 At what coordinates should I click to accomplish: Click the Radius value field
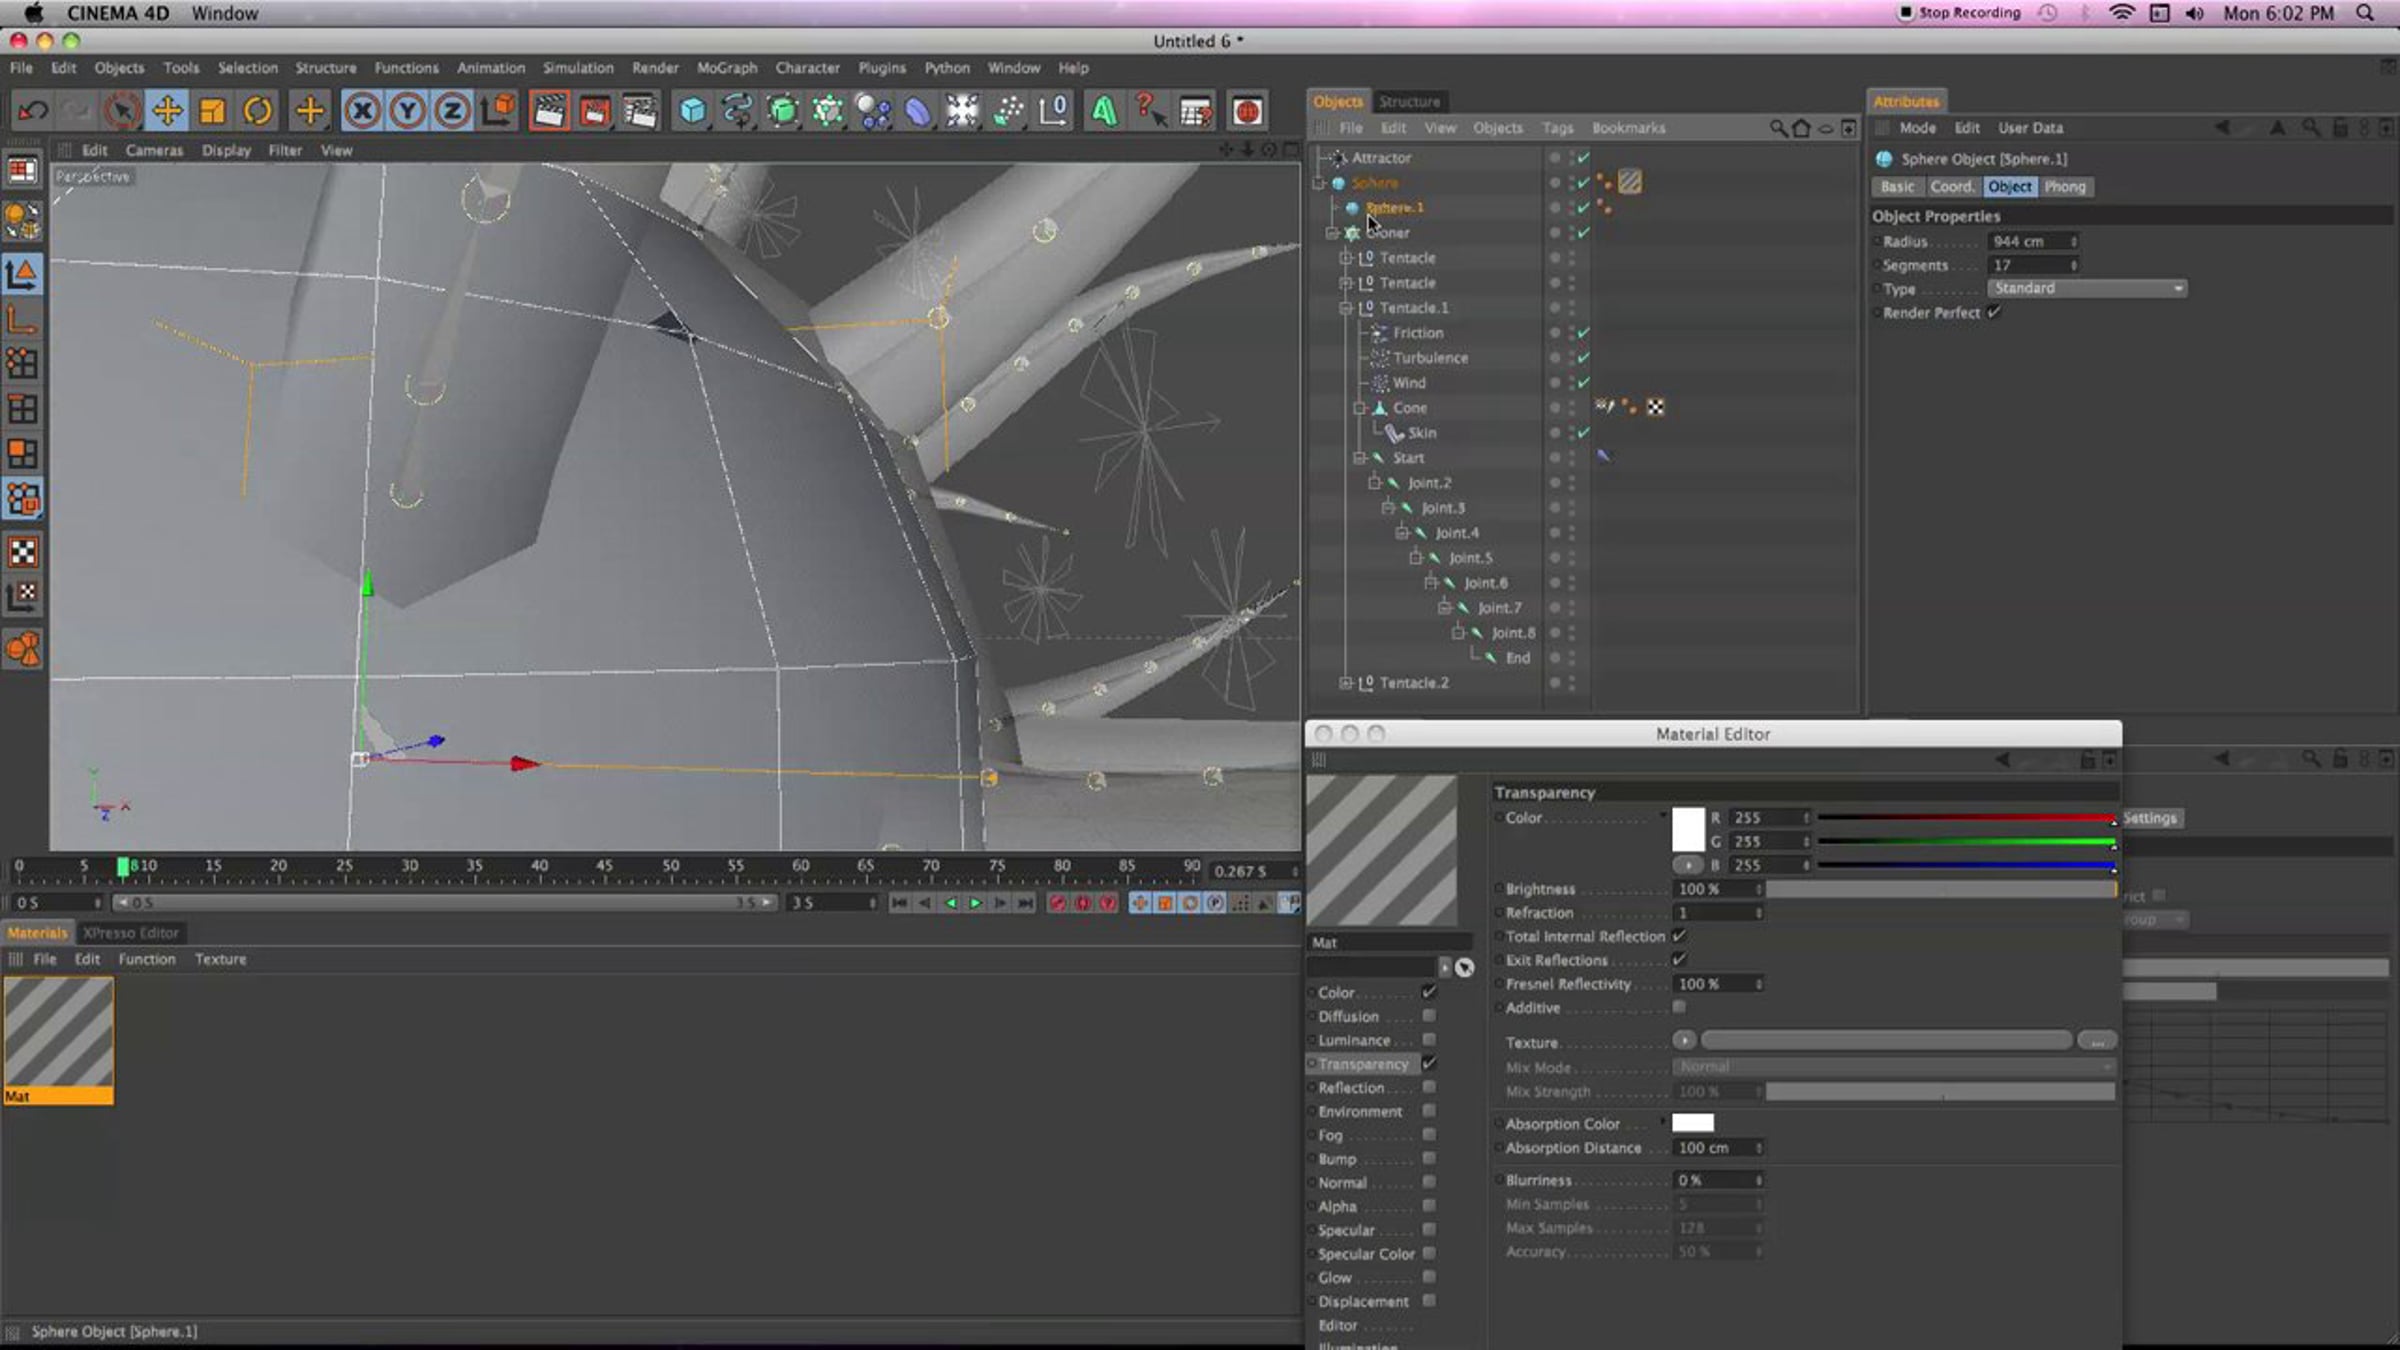(2033, 241)
